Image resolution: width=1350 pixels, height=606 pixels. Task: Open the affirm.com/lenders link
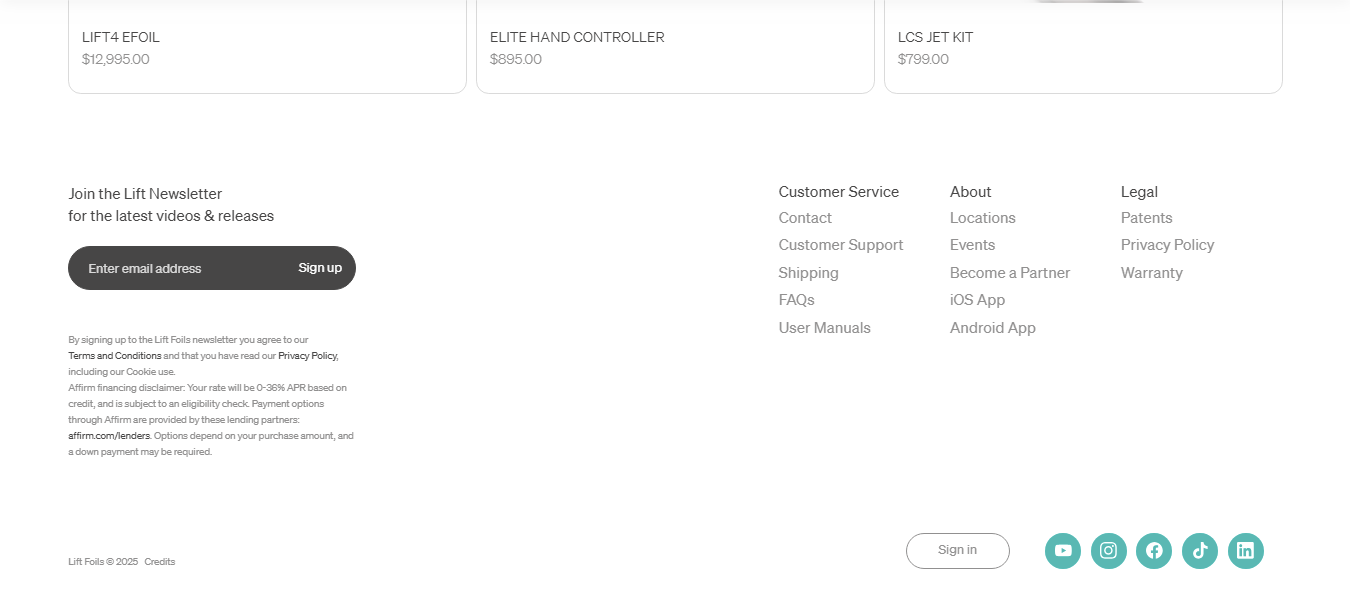109,436
